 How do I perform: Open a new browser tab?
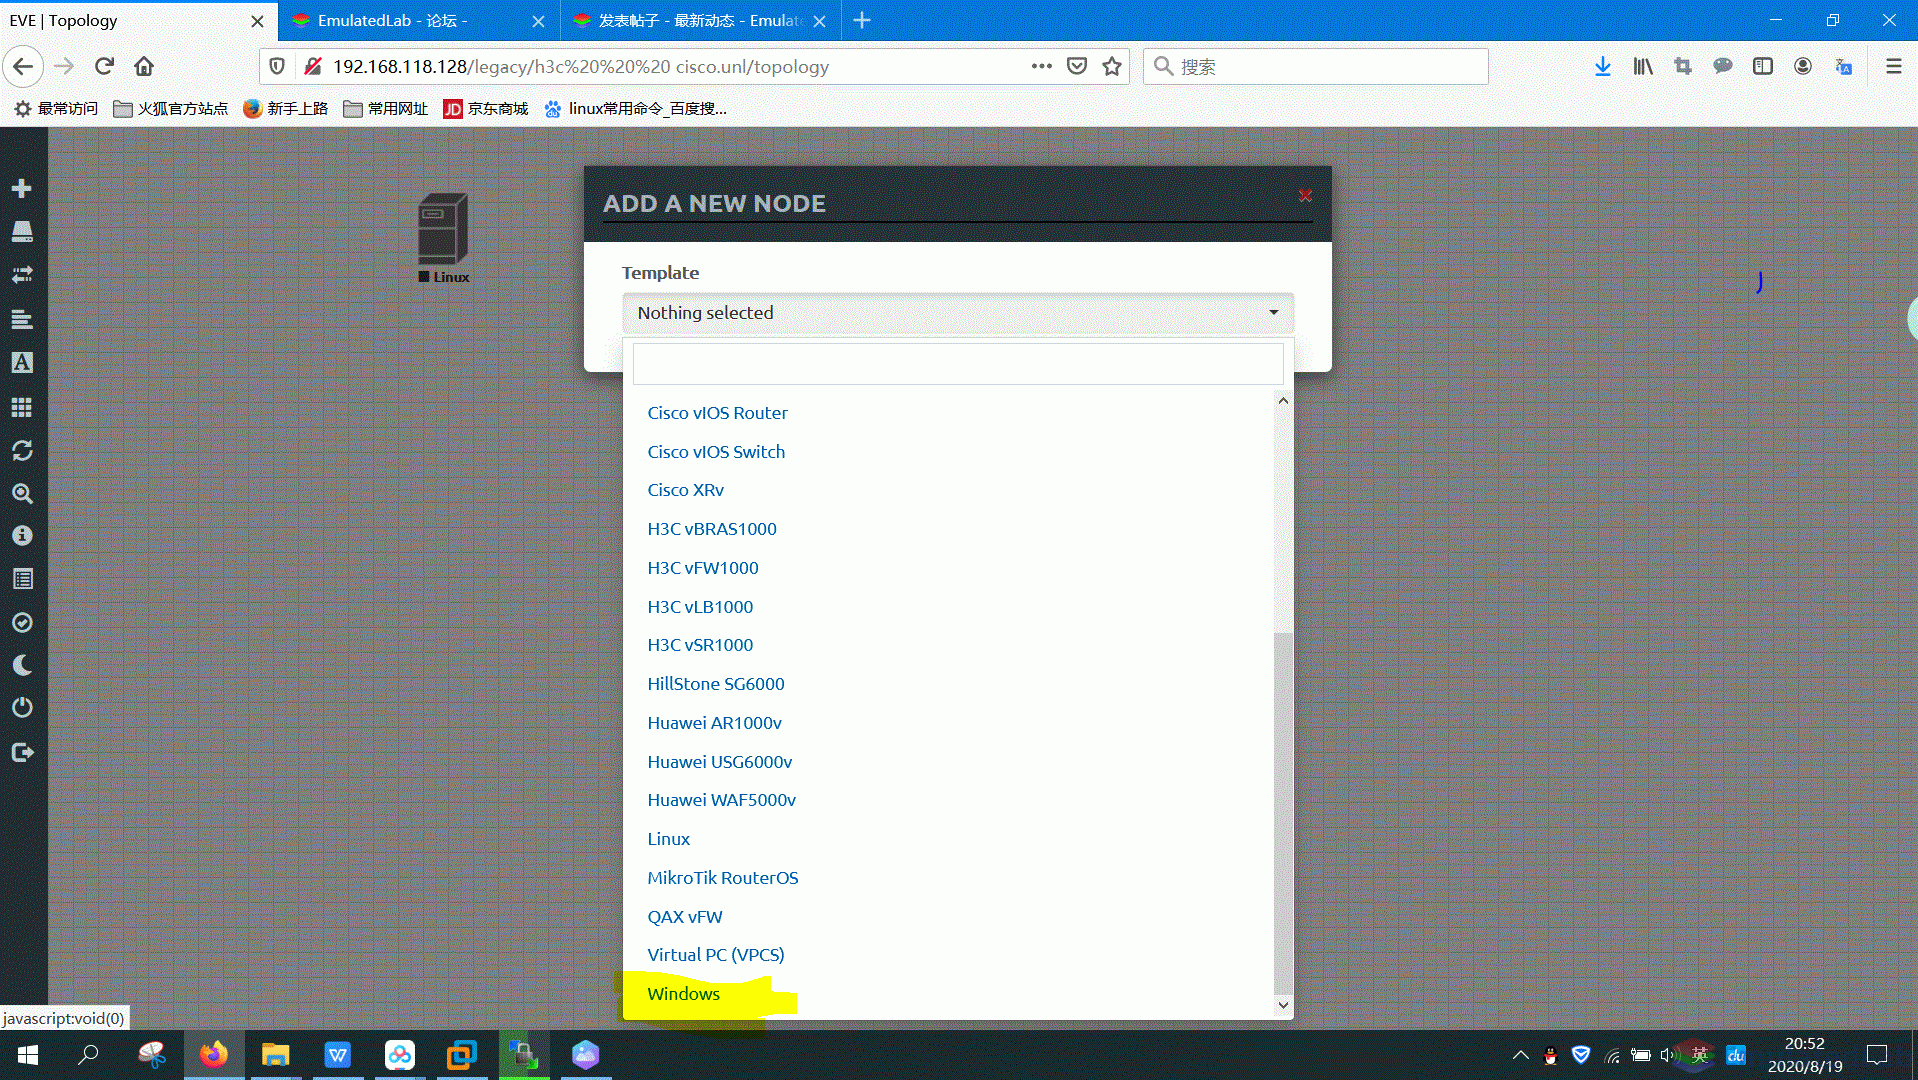[862, 20]
